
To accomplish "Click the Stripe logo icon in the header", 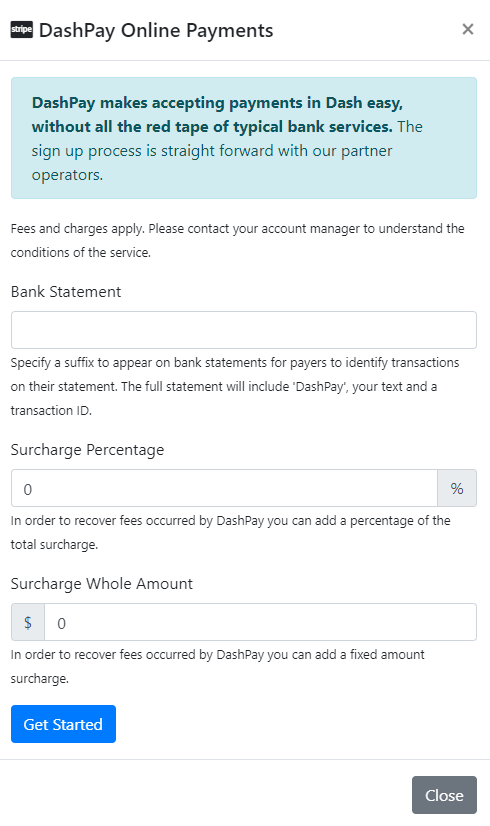I will [22, 30].
